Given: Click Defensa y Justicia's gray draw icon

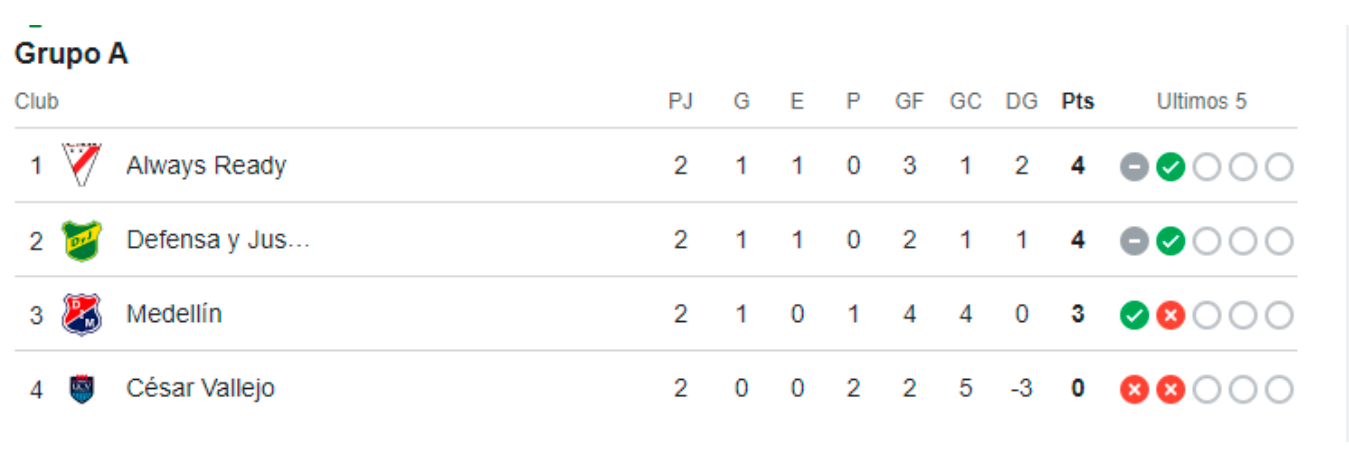Looking at the screenshot, I should 1134,241.
